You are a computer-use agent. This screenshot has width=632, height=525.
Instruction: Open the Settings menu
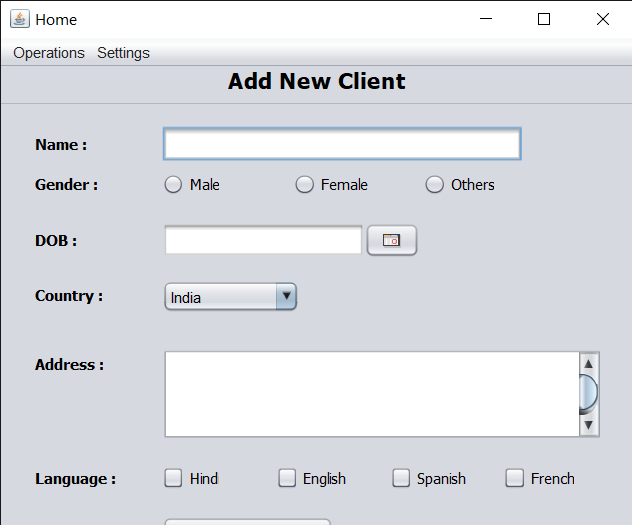pyautogui.click(x=123, y=53)
